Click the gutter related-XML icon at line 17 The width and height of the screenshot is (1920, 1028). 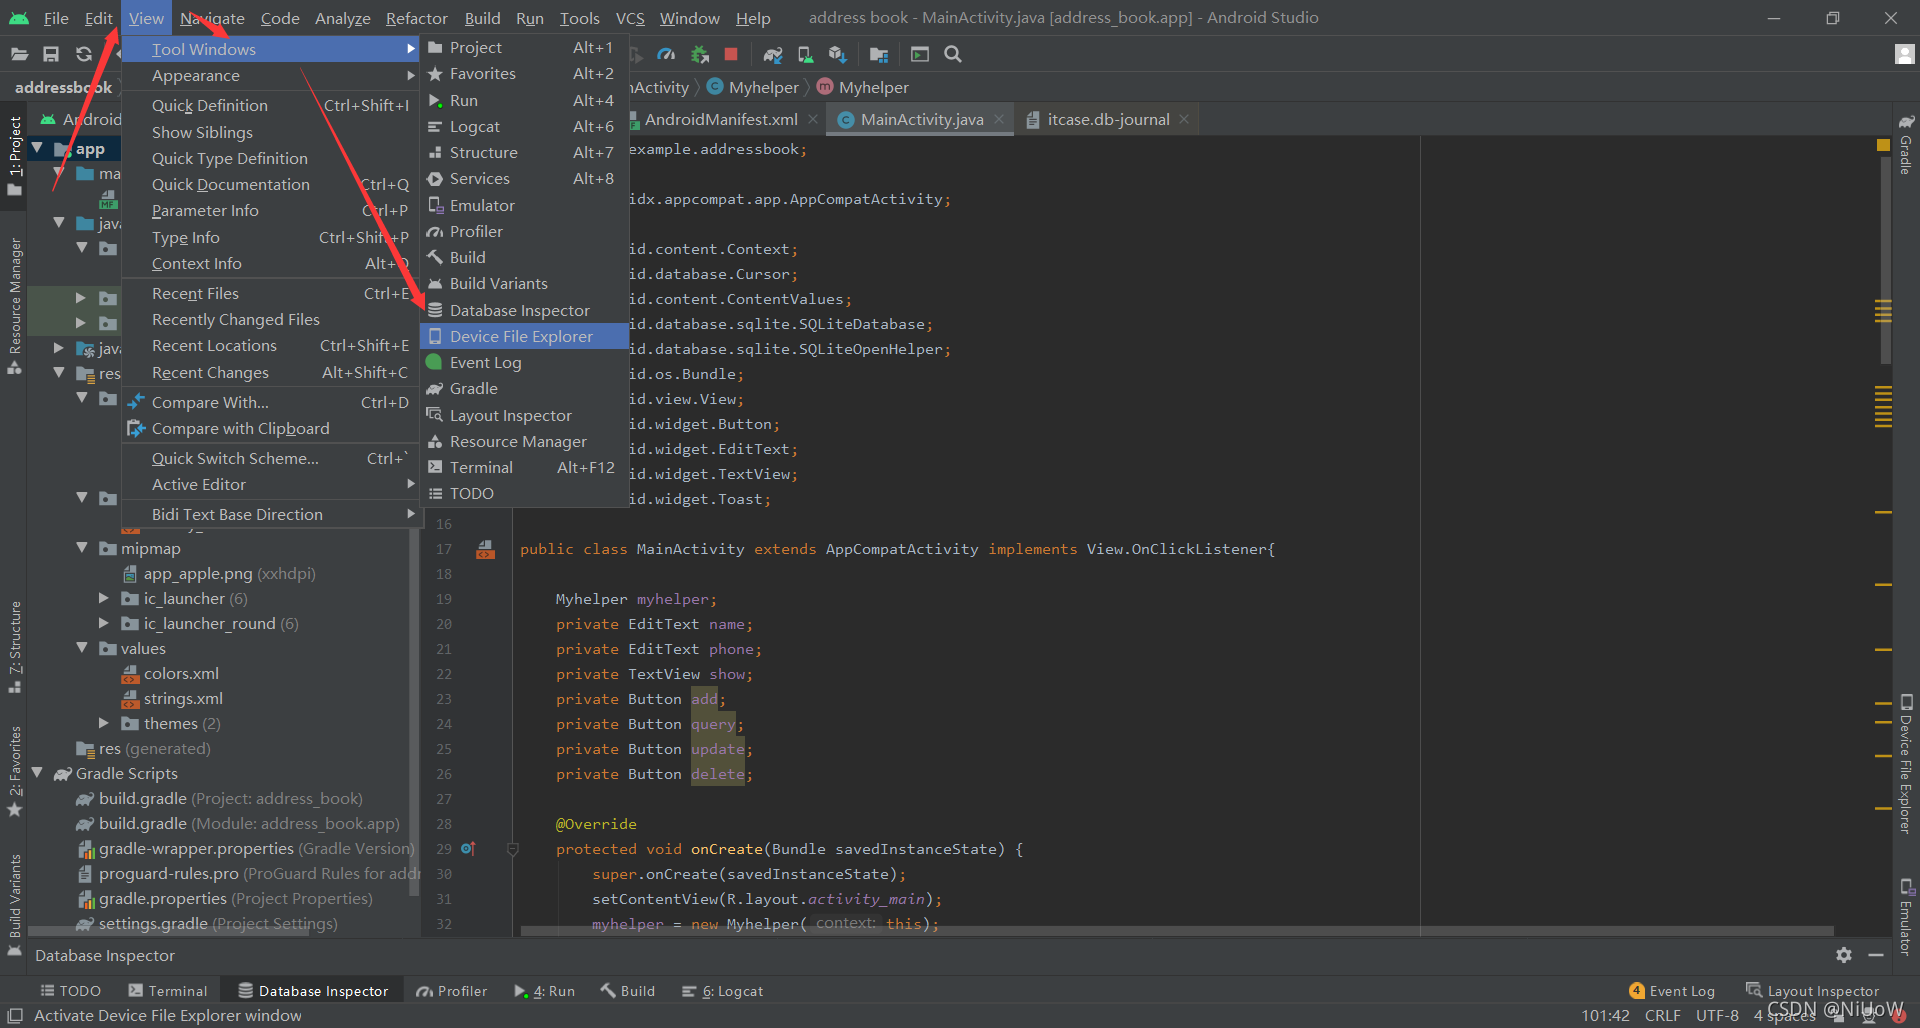[x=485, y=549]
